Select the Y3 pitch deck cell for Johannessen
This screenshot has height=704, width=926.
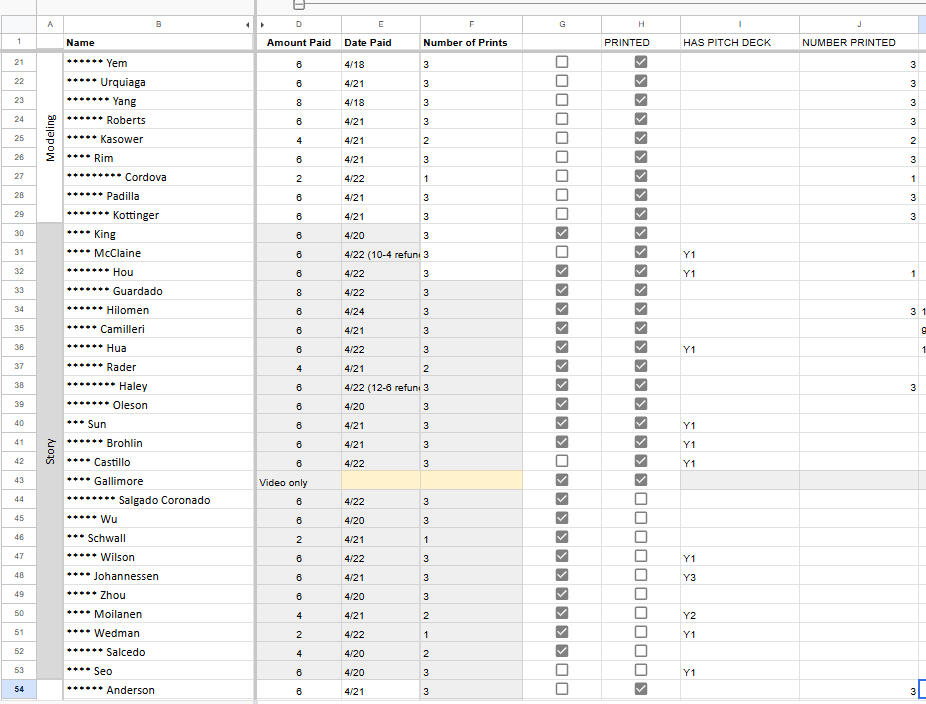740,576
